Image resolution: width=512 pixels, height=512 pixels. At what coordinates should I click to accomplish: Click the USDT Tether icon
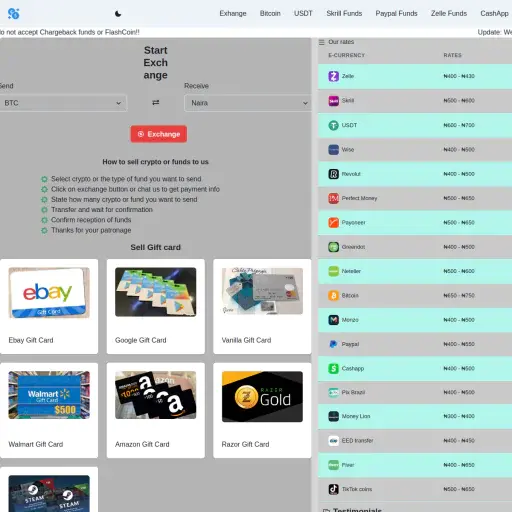333,125
